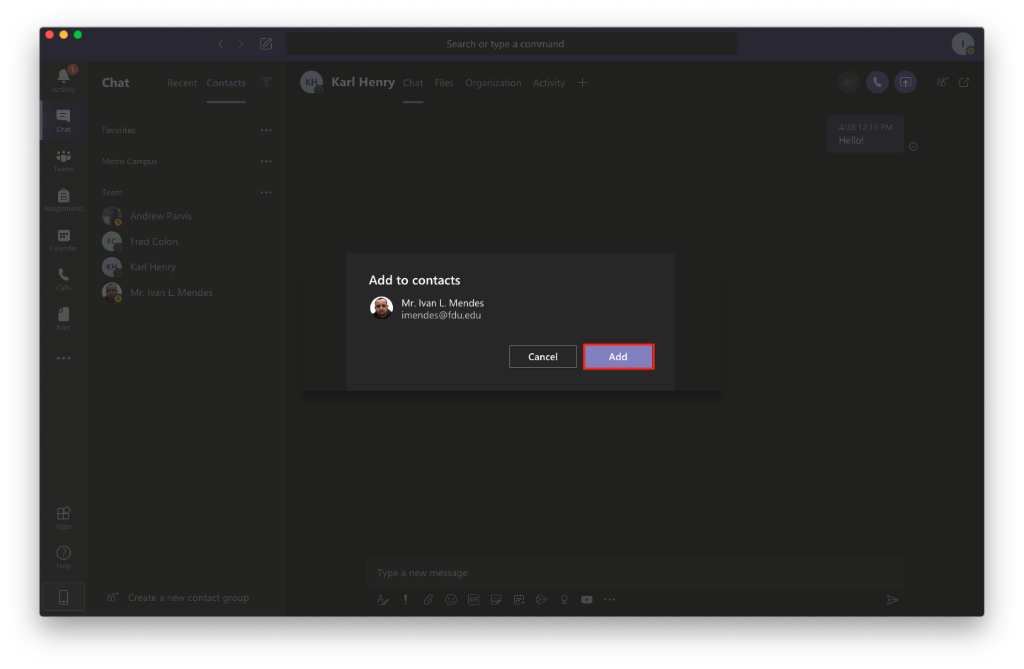Open Team group options menu

point(266,192)
